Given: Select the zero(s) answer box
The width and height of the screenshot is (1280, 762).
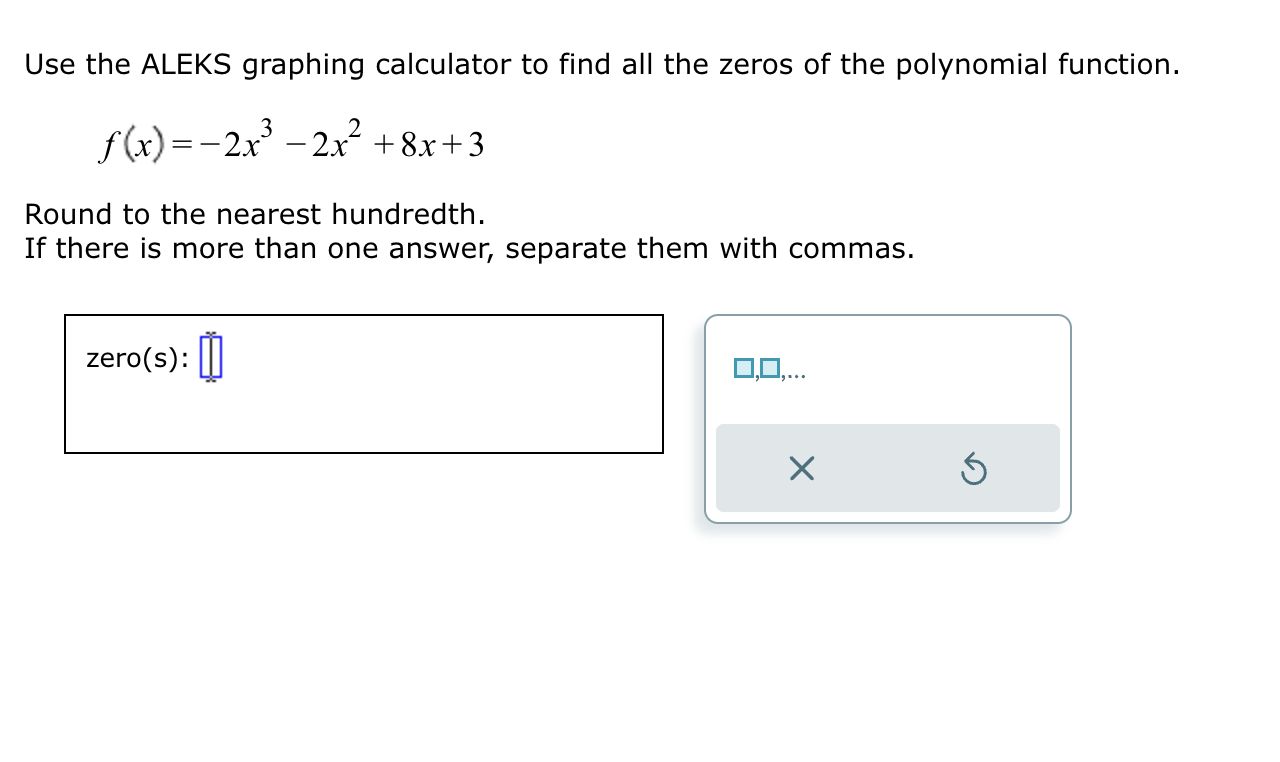Looking at the screenshot, I should click(363, 384).
